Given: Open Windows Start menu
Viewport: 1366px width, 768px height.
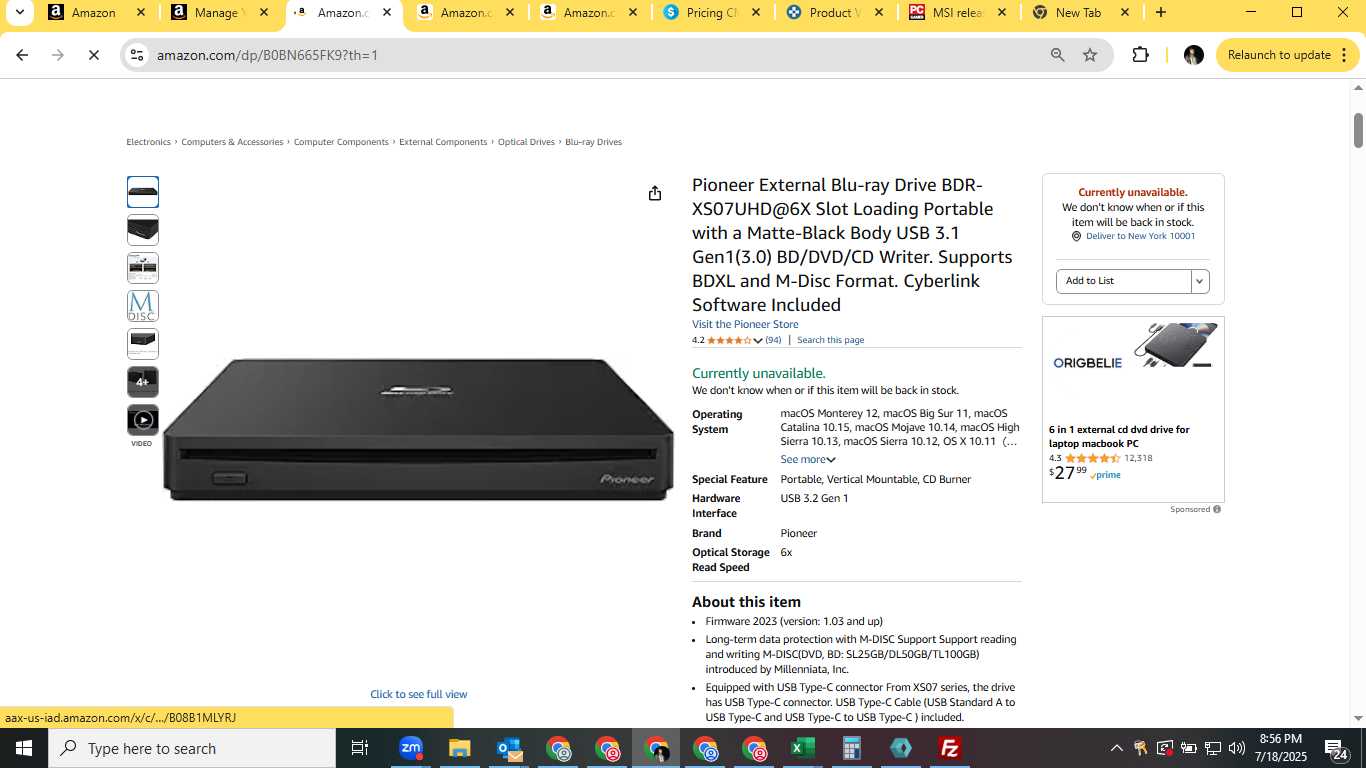Looking at the screenshot, I should pyautogui.click(x=24, y=748).
